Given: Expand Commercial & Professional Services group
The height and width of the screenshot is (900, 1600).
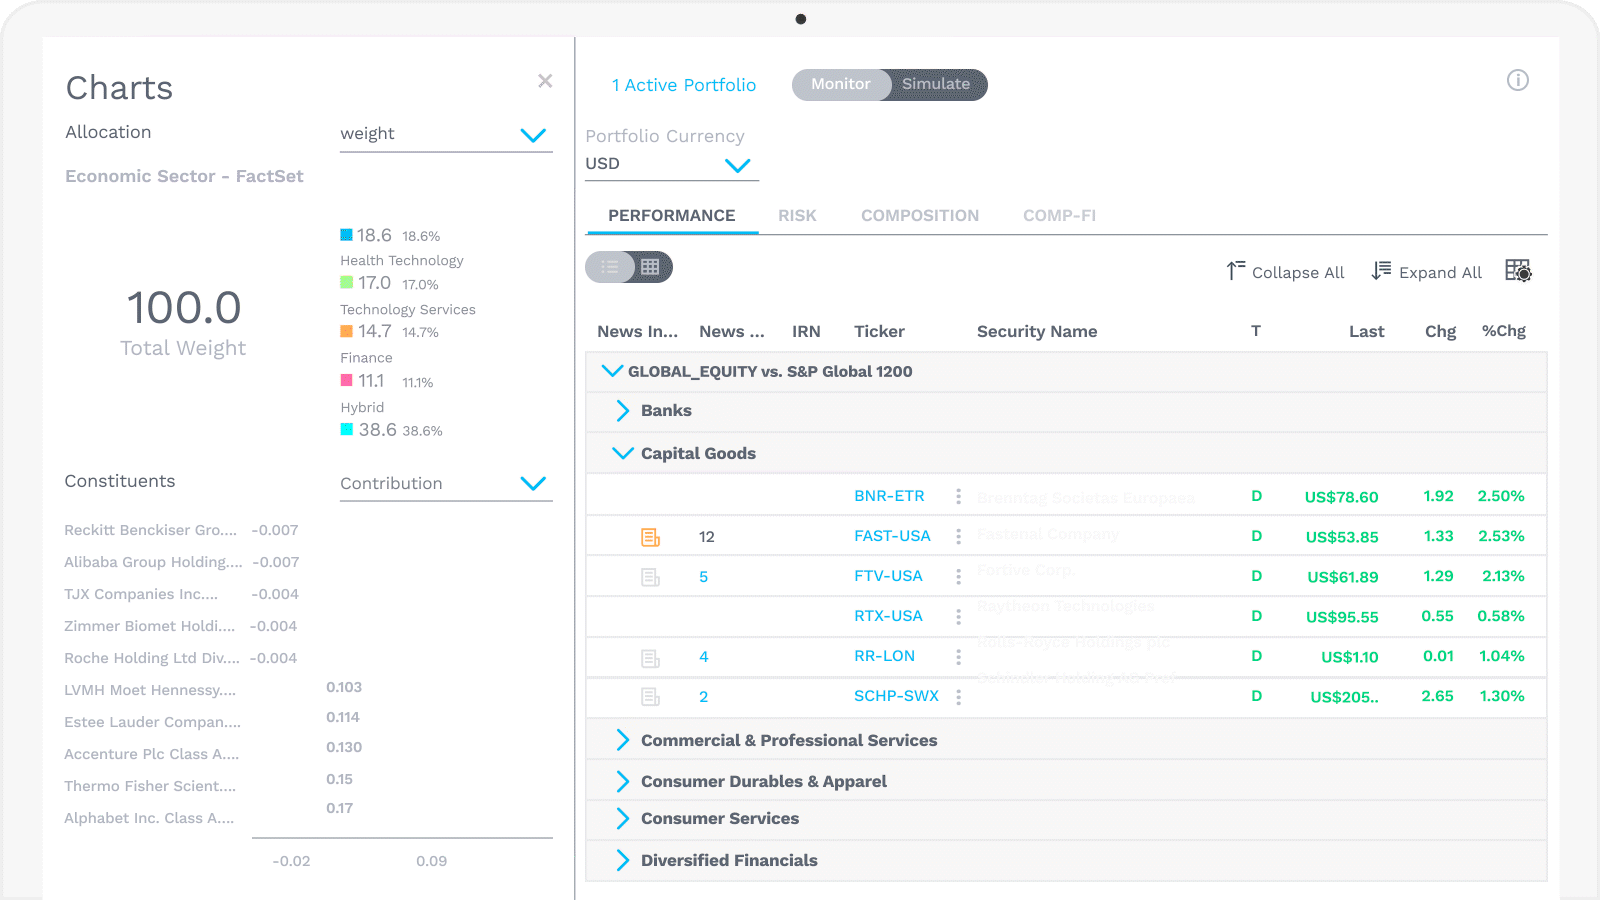Looking at the screenshot, I should [623, 740].
